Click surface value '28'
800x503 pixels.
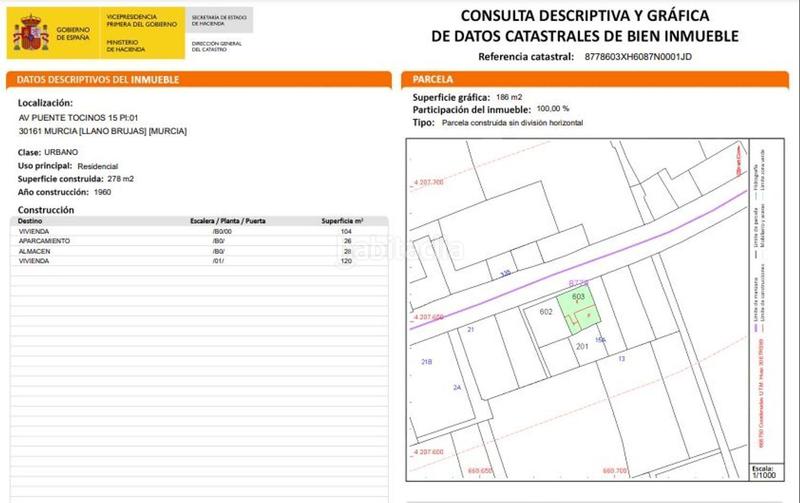click(x=347, y=251)
